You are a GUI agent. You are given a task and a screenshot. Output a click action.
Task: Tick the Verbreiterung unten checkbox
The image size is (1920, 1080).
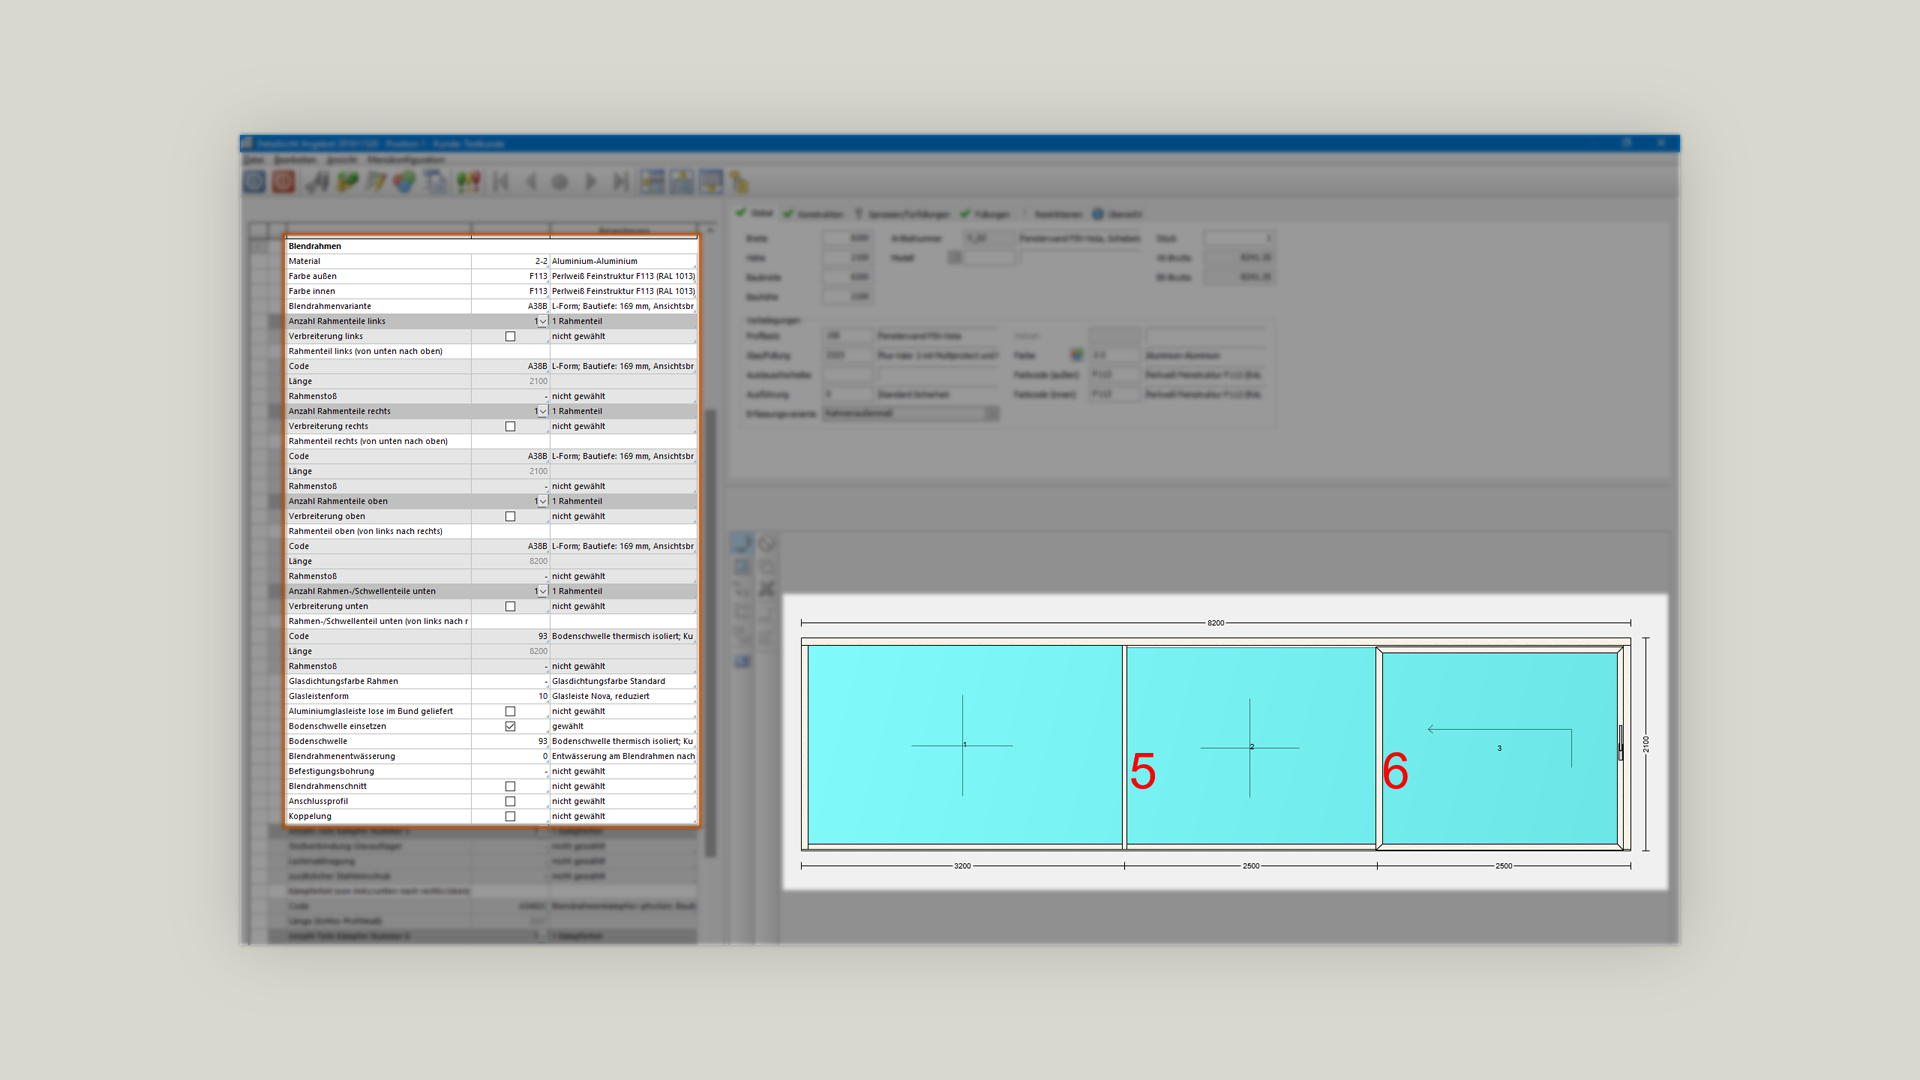click(x=510, y=607)
